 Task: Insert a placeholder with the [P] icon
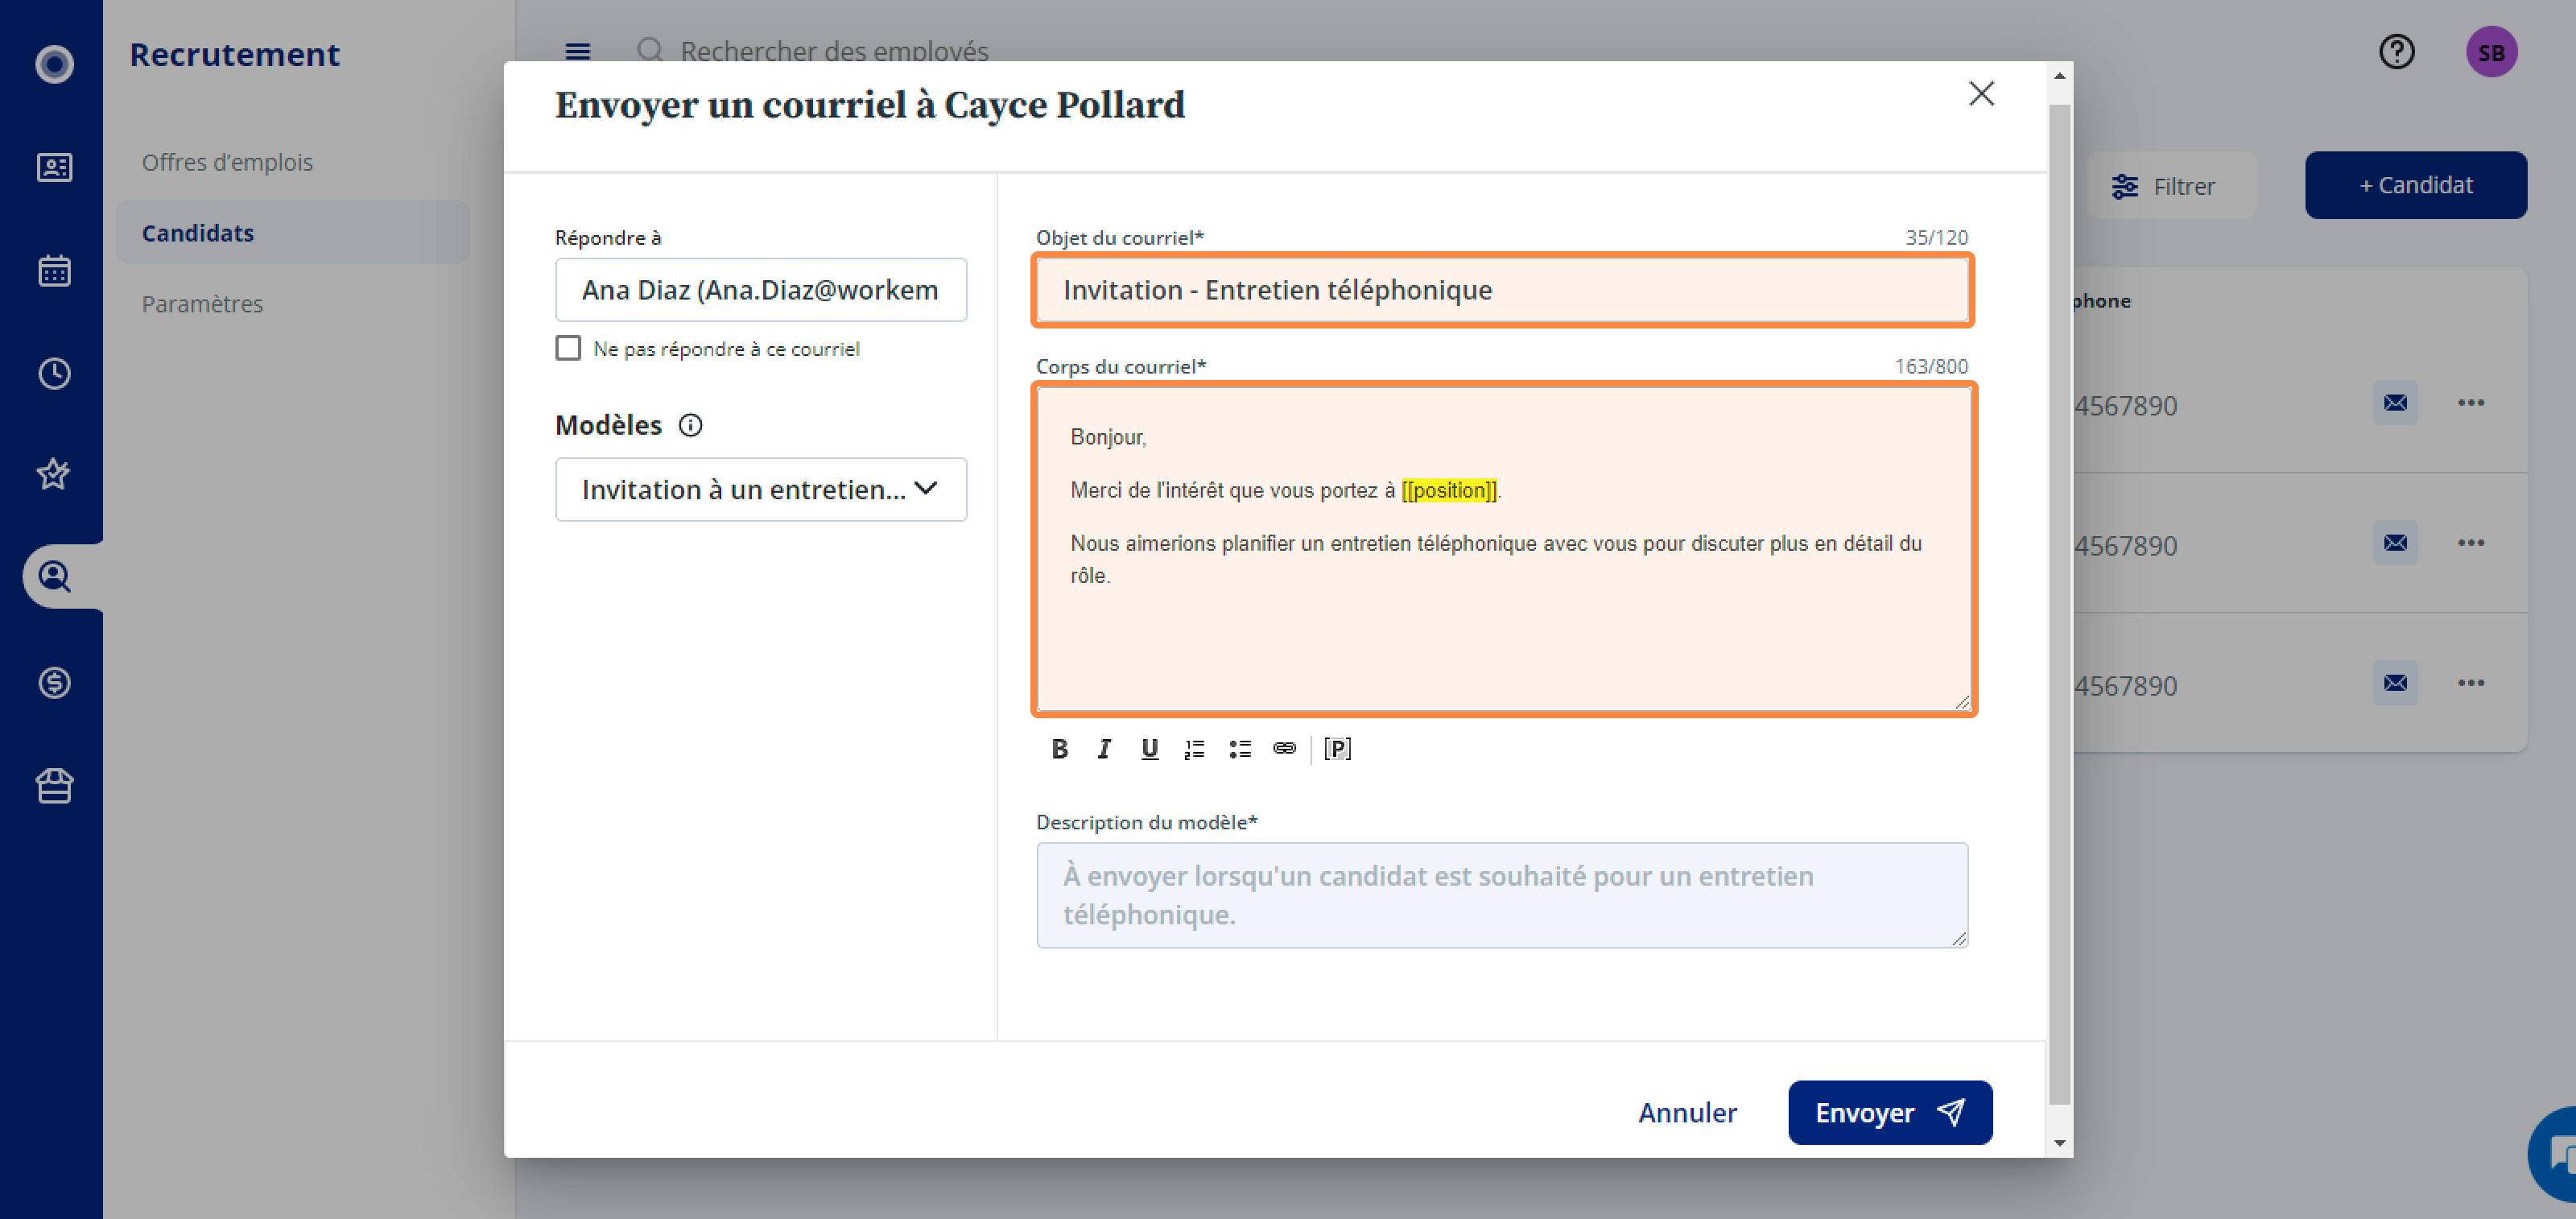coord(1337,748)
